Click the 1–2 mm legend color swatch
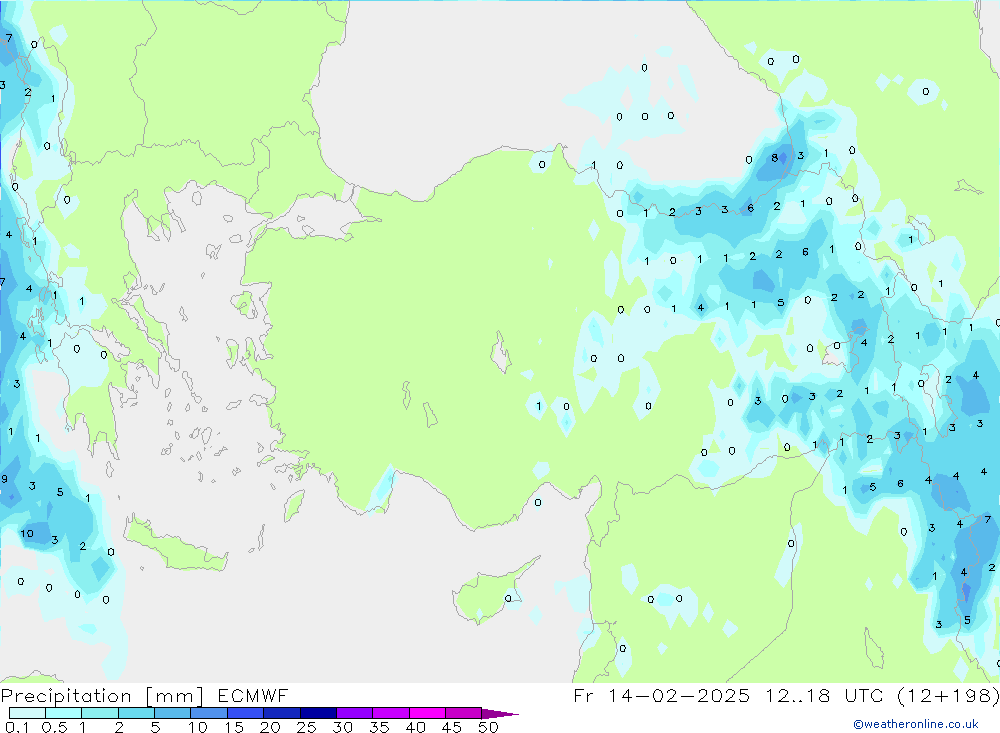 100,713
